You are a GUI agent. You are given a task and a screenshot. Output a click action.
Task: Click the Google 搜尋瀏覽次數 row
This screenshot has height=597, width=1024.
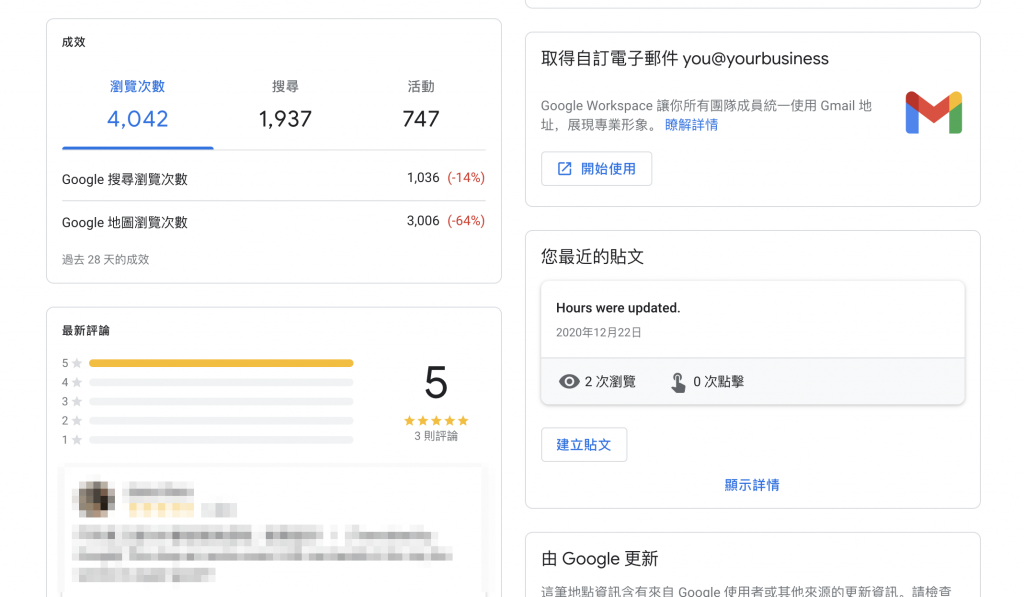pyautogui.click(x=274, y=178)
